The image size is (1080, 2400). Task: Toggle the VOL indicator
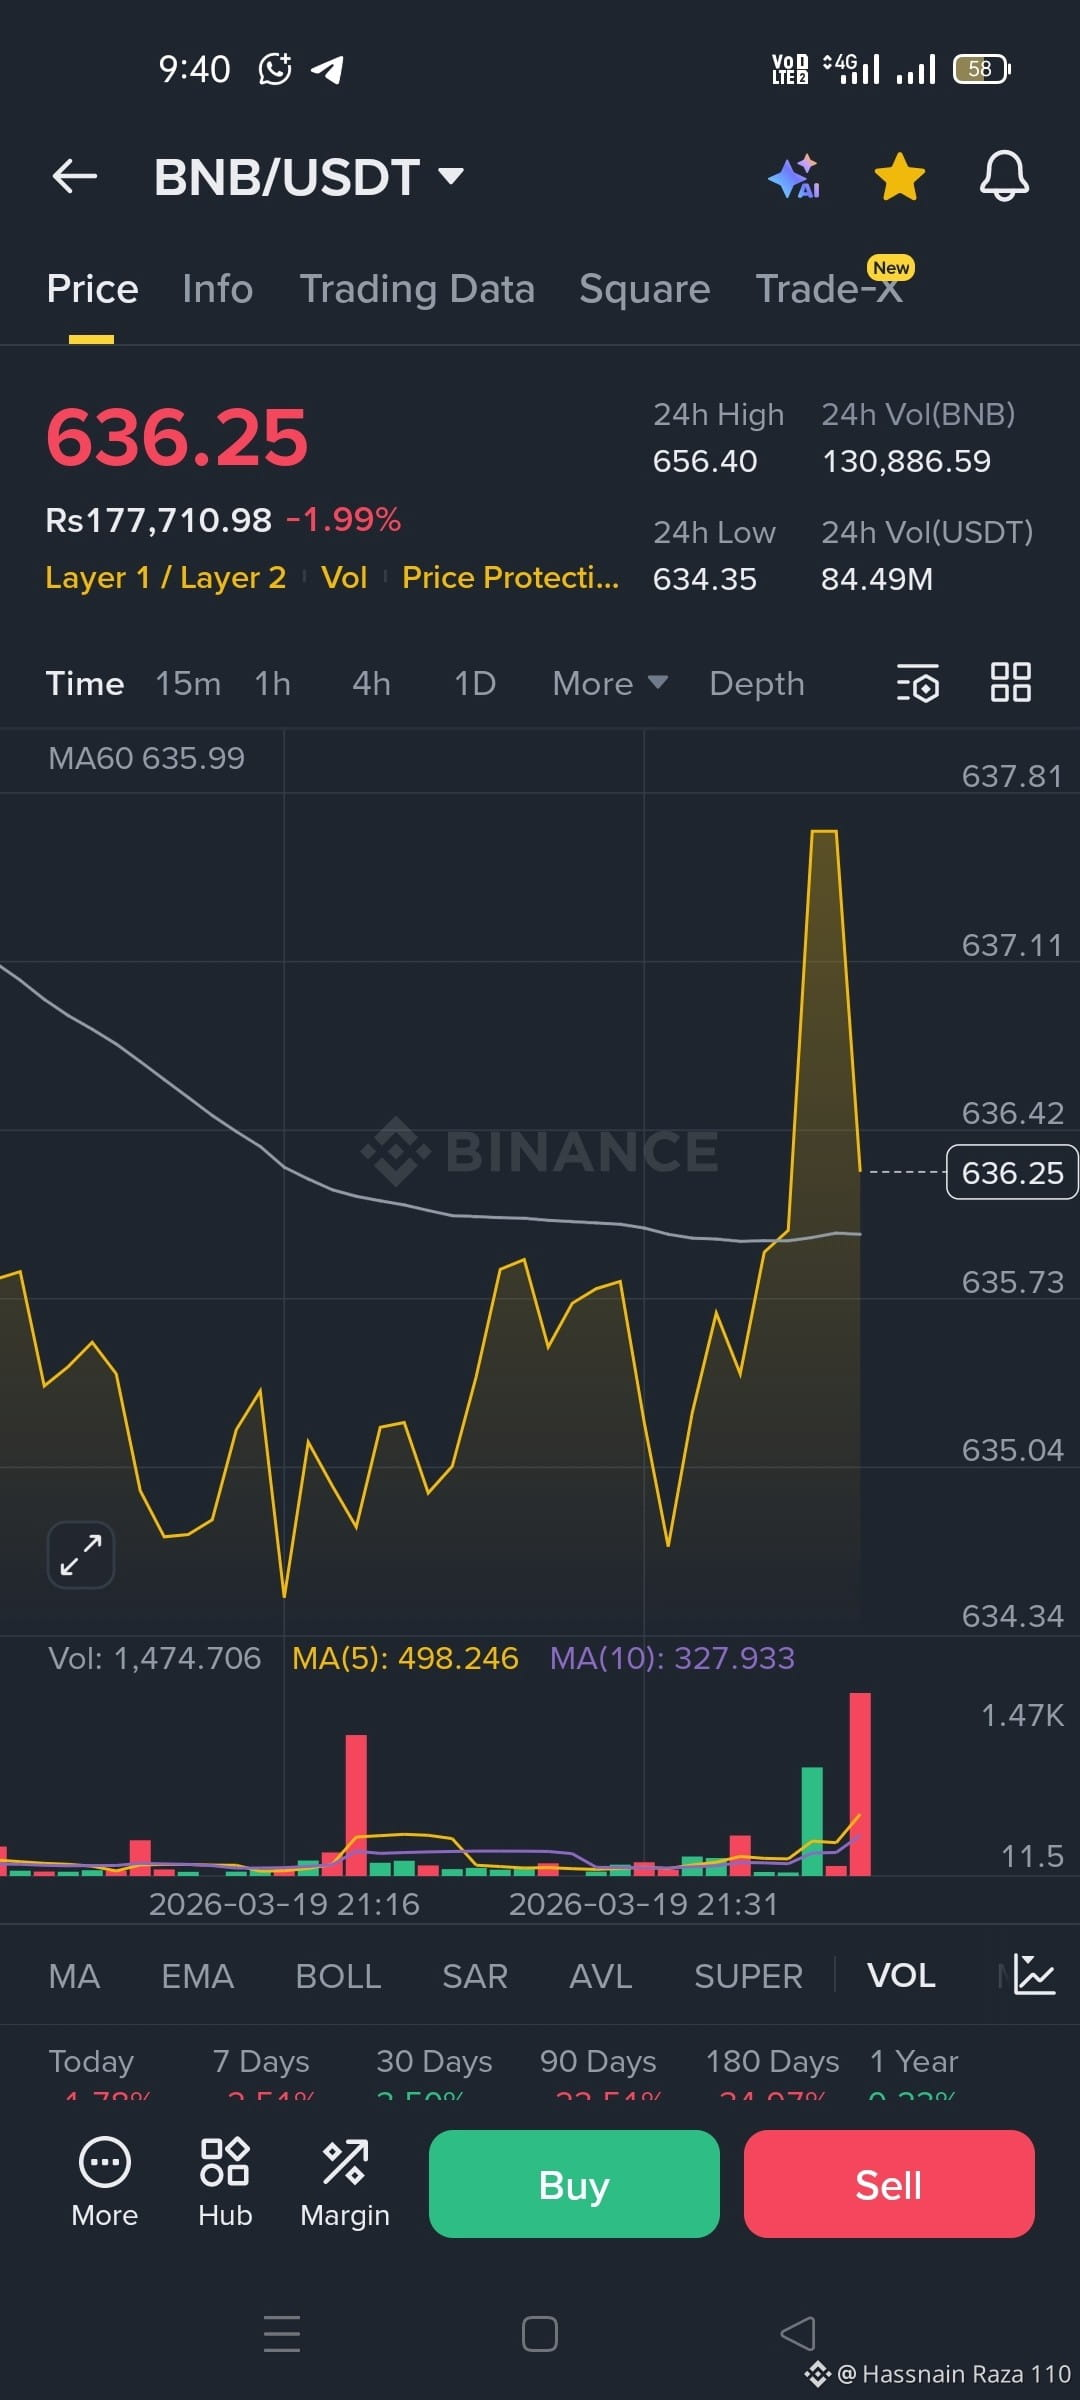(901, 1976)
